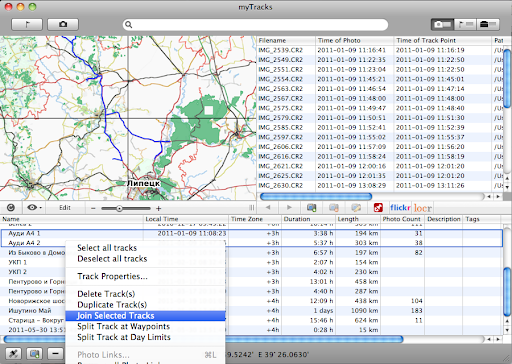512x364 pixels.
Task: Sort tracks by Local Time column header
Action: (186, 219)
